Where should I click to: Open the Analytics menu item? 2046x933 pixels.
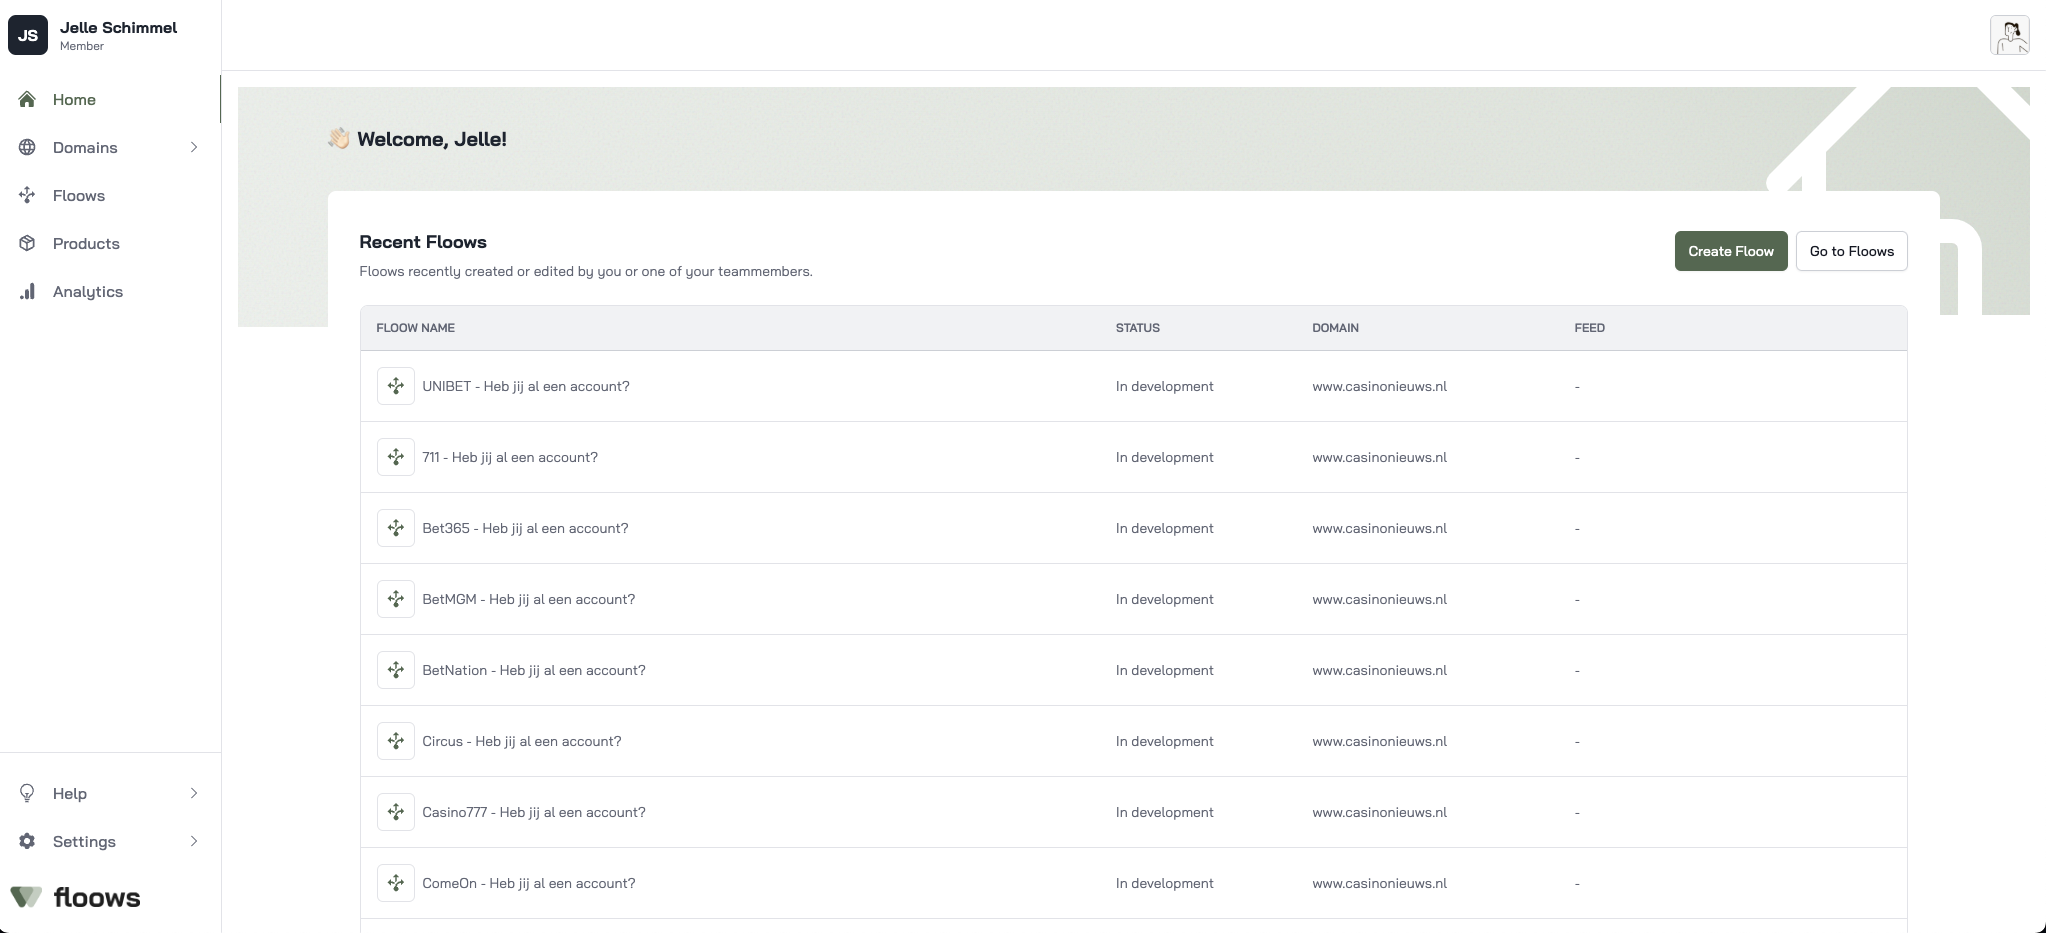click(x=110, y=291)
